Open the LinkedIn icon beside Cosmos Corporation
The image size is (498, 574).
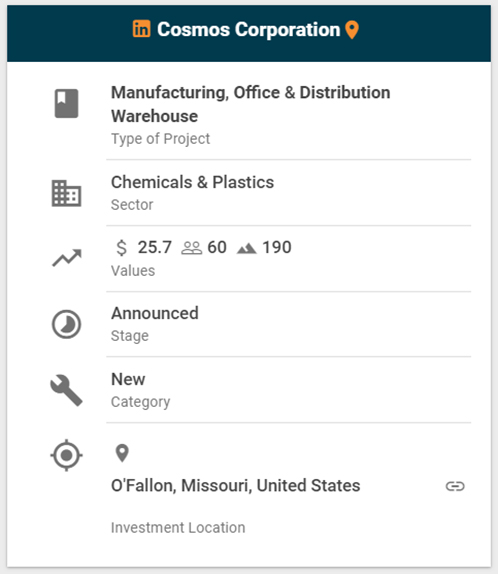141,29
